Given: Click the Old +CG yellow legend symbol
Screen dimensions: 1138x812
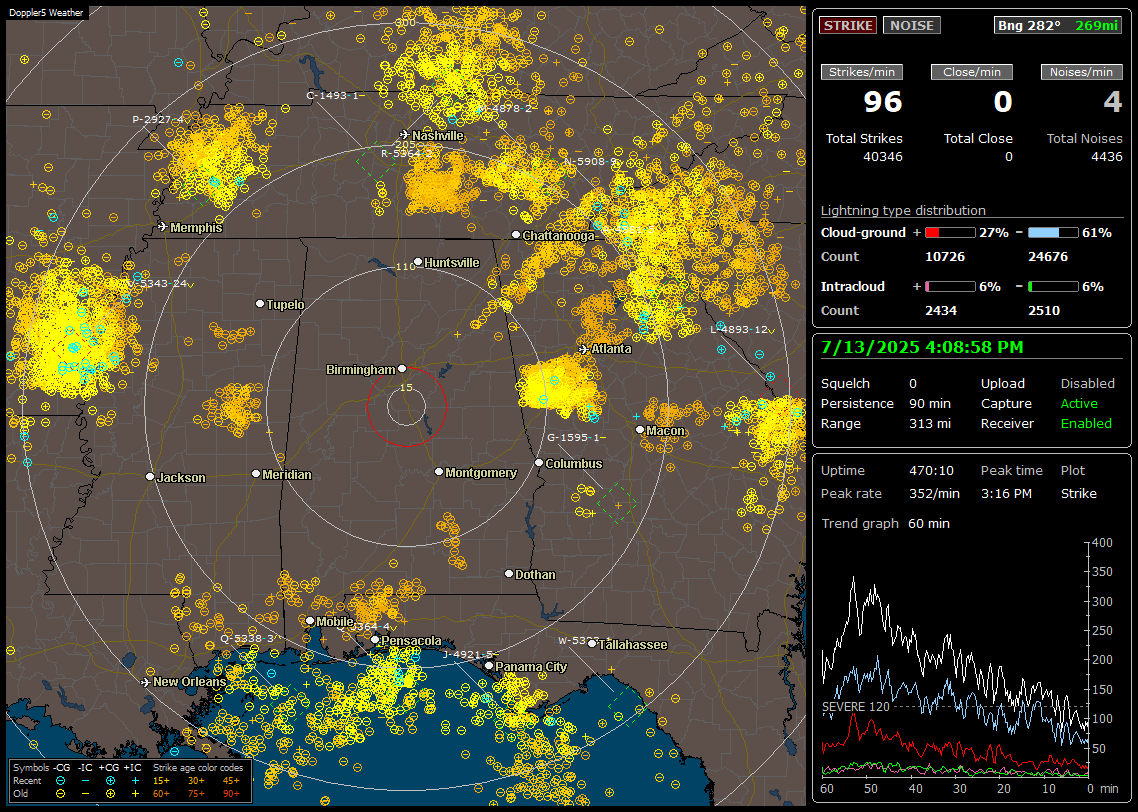Looking at the screenshot, I should 110,794.
